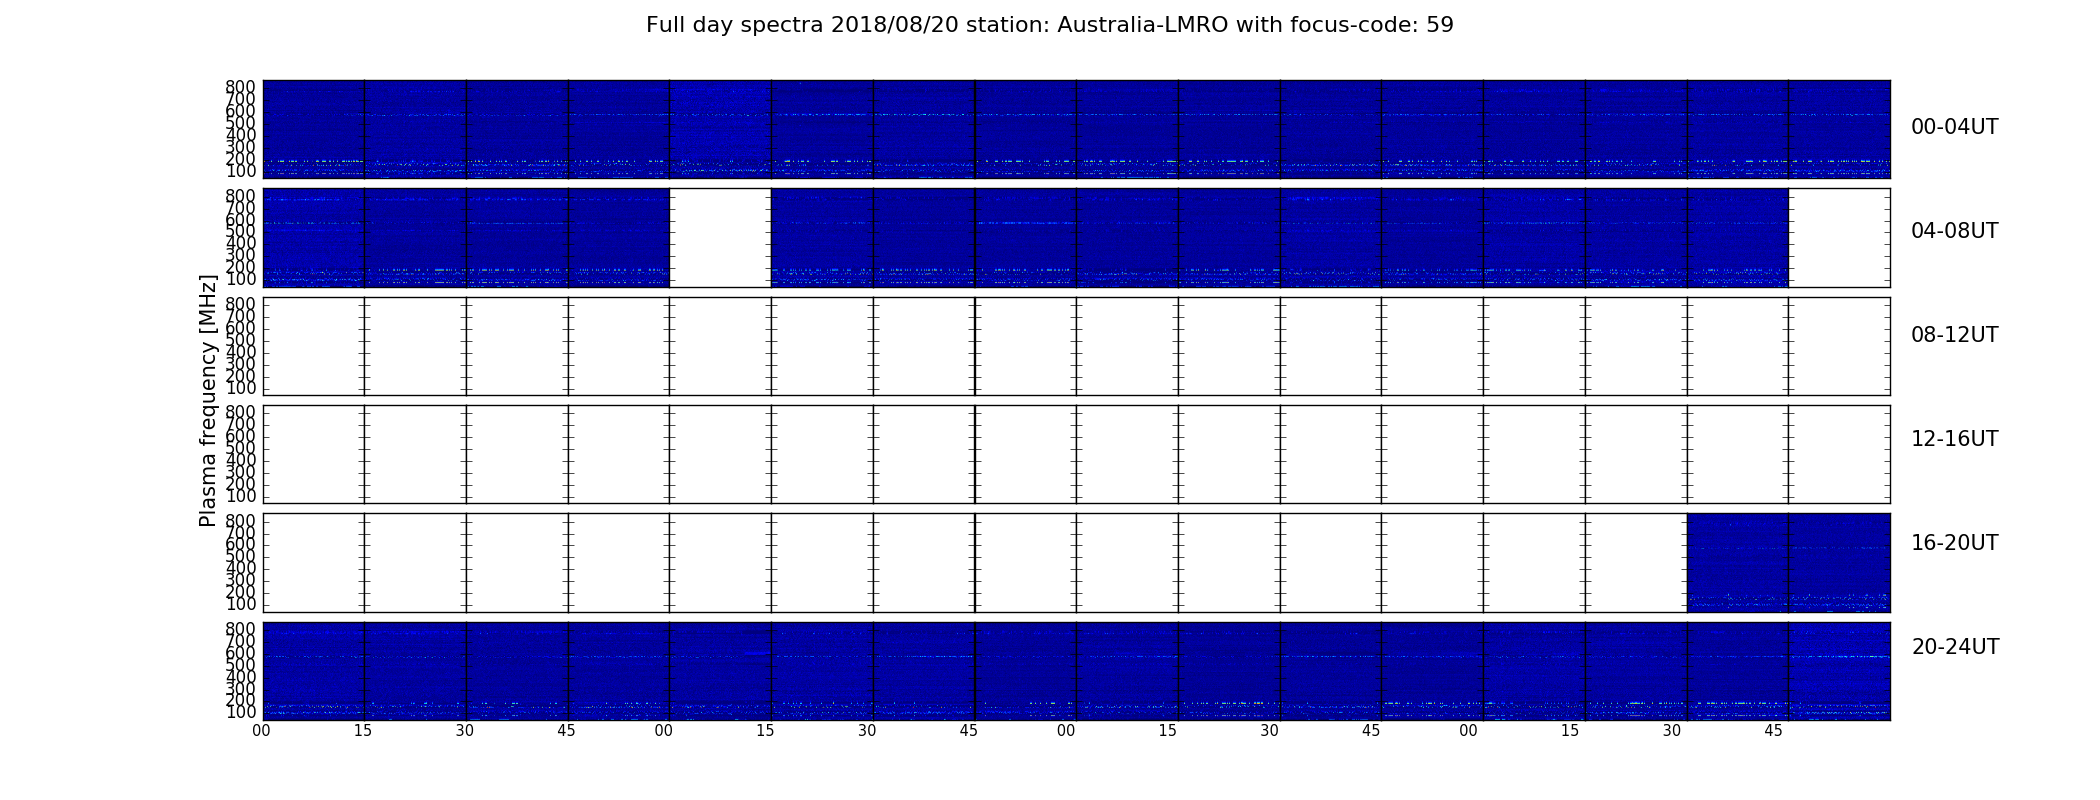Select the '08-12UT' row label
The height and width of the screenshot is (800, 2100).
1954,335
